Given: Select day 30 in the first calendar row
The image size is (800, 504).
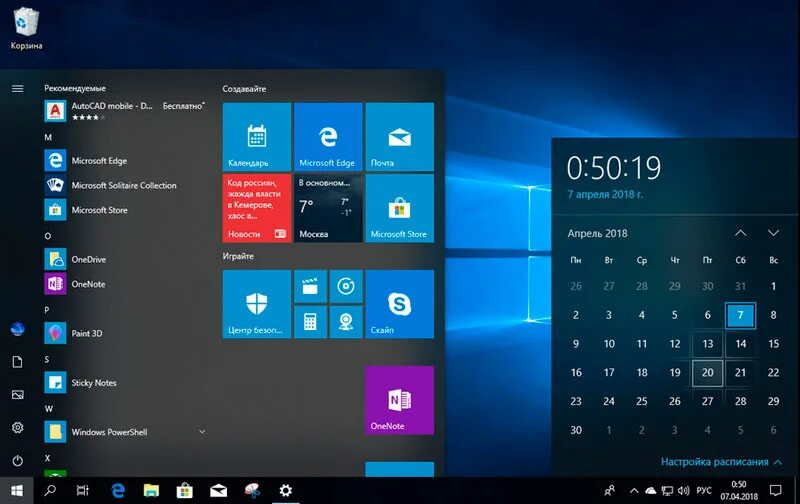Looking at the screenshot, I should pyautogui.click(x=708, y=286).
